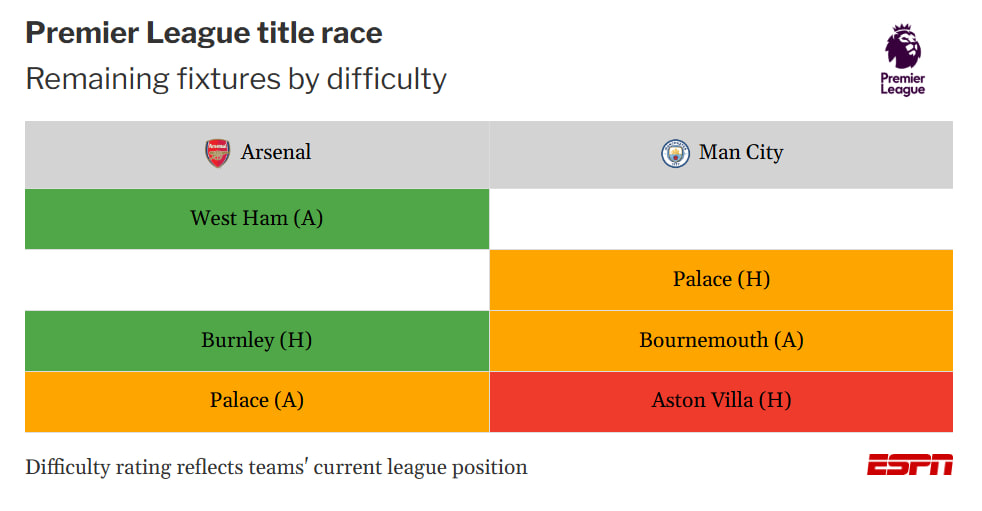
Task: Click the West Ham (A) green cell
Action: 257,219
